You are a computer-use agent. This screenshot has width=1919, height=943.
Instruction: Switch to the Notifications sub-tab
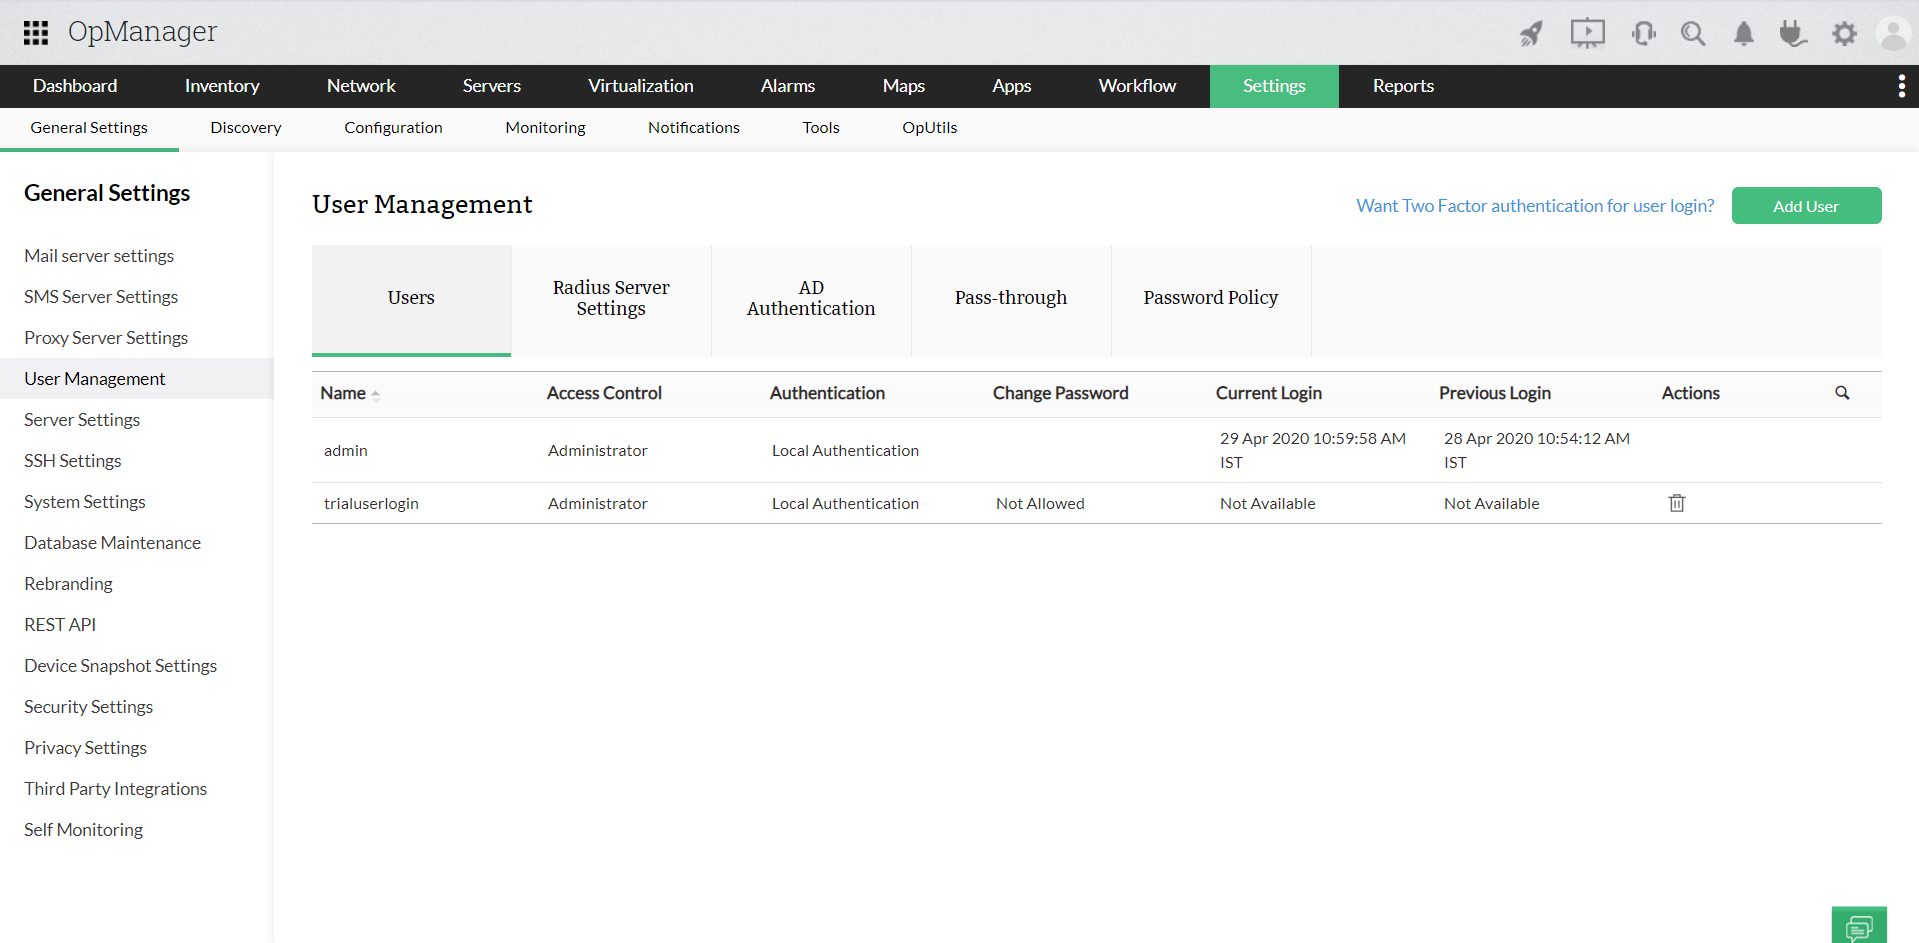(694, 128)
